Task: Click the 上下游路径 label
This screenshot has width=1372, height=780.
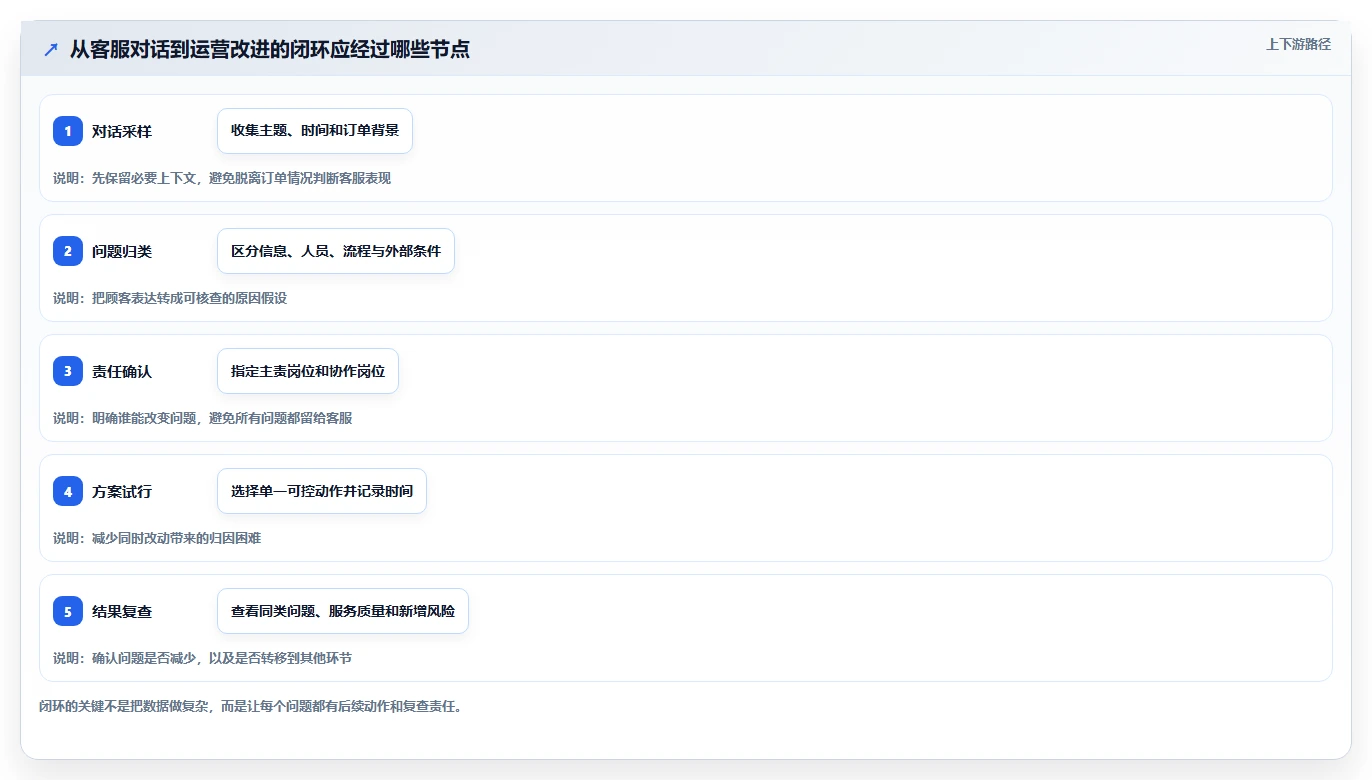Action: tap(1298, 44)
